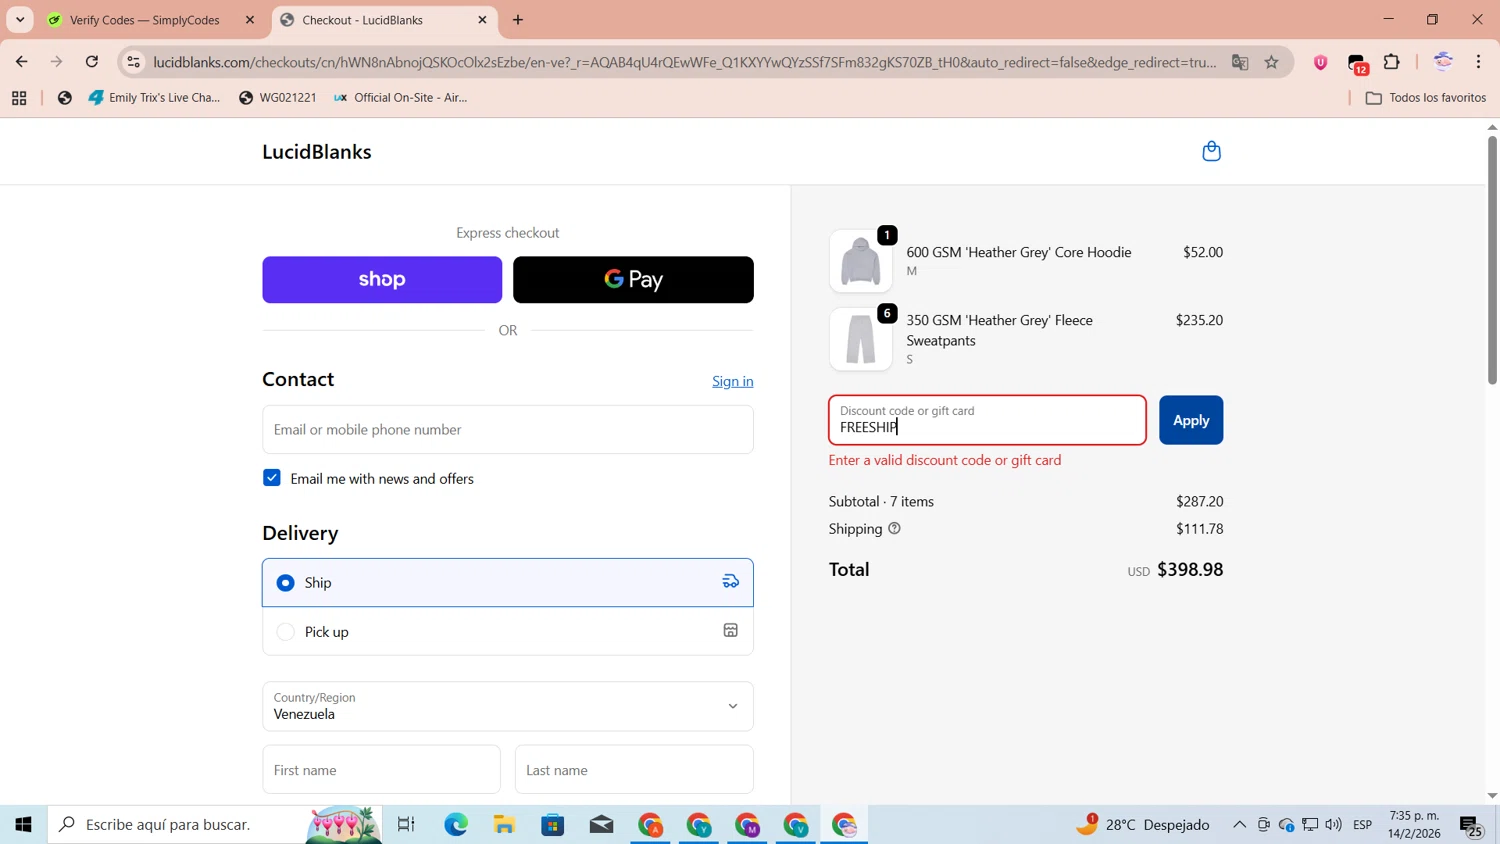The width and height of the screenshot is (1500, 844).
Task: Pay with the Shop express button
Action: click(x=382, y=279)
